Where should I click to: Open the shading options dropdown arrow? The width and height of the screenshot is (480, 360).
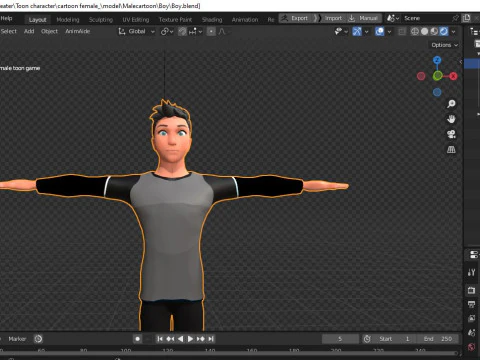click(453, 31)
